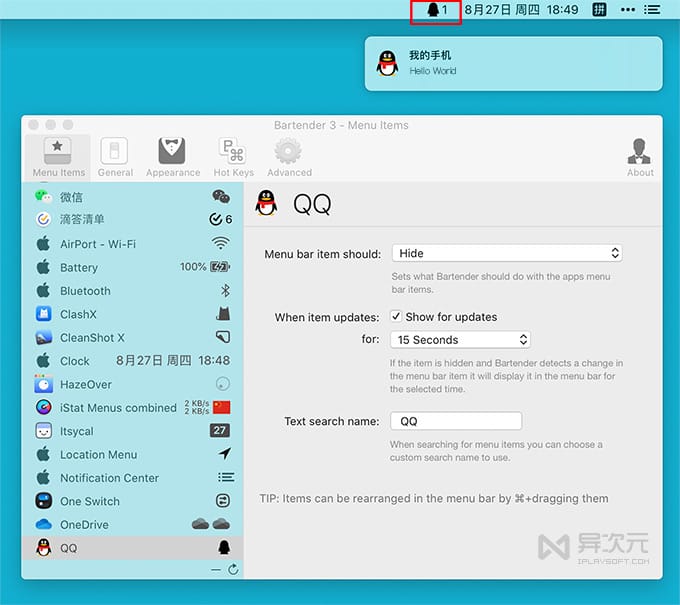Click the Bartender three dots menu bar icon
Screen dimensions: 680x605
pos(628,10)
